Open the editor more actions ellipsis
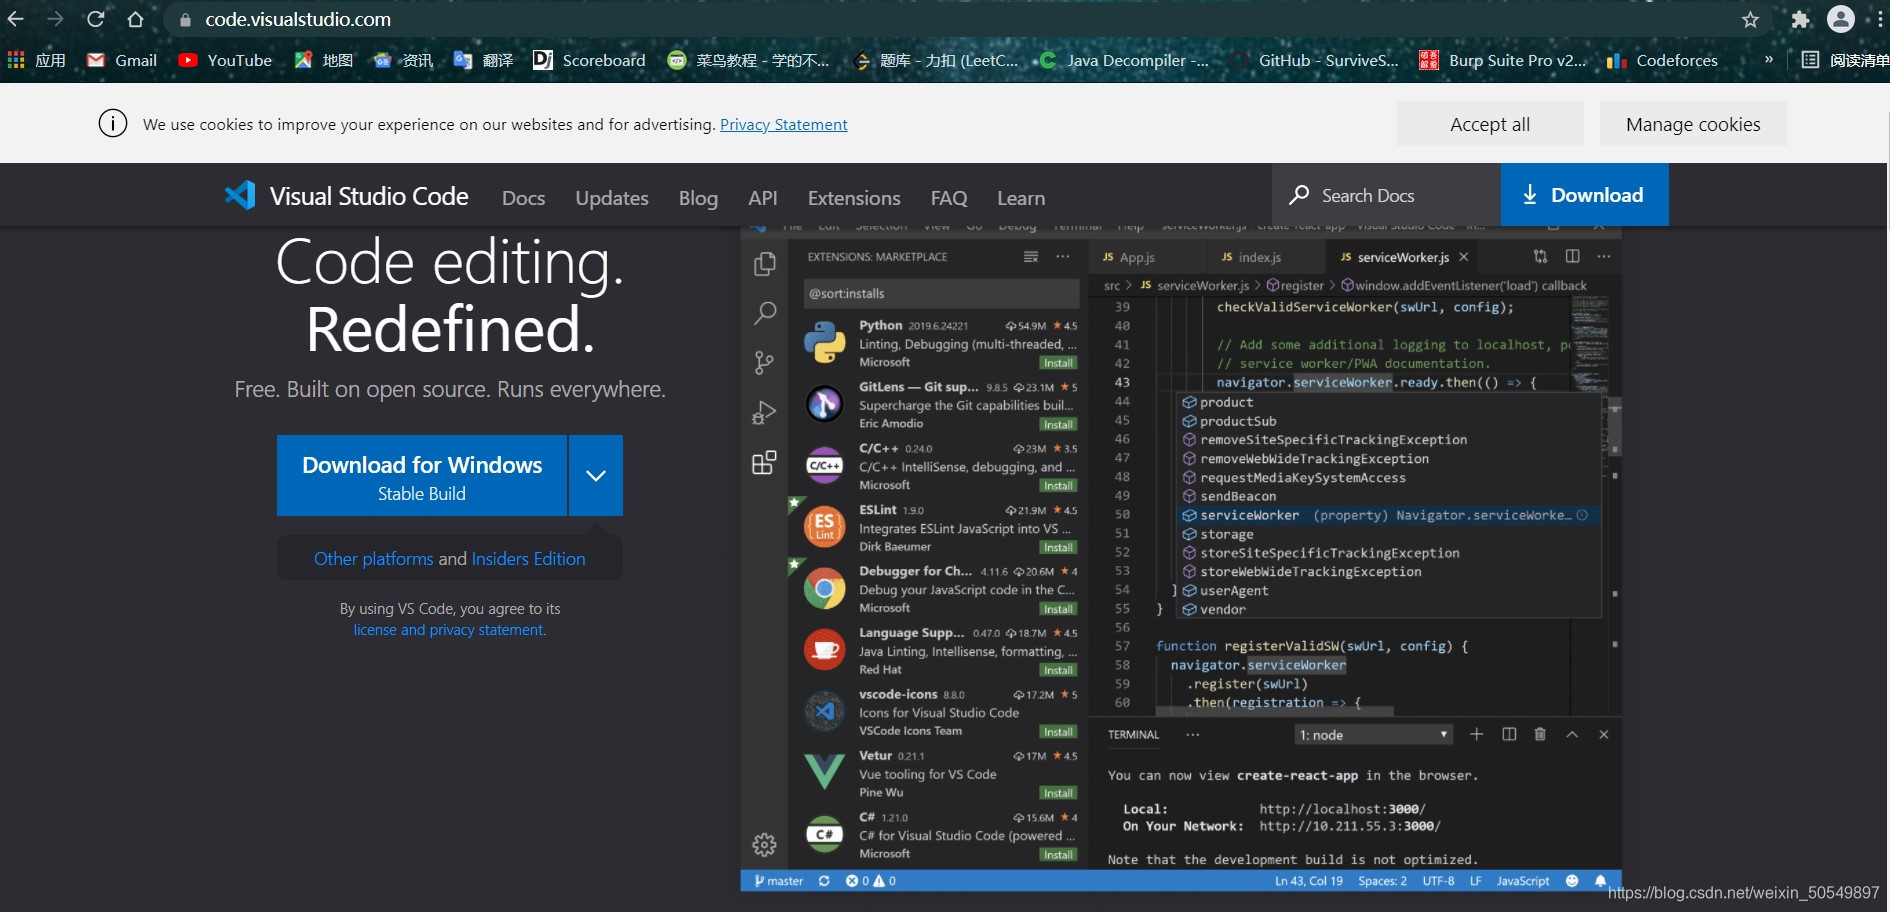The height and width of the screenshot is (912, 1890). pos(1604,256)
